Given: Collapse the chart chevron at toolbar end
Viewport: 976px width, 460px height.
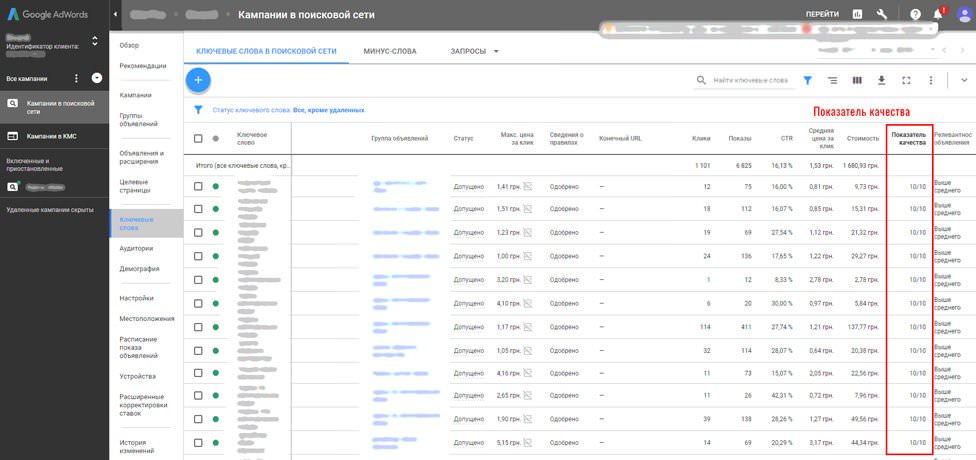Looking at the screenshot, I should (964, 80).
